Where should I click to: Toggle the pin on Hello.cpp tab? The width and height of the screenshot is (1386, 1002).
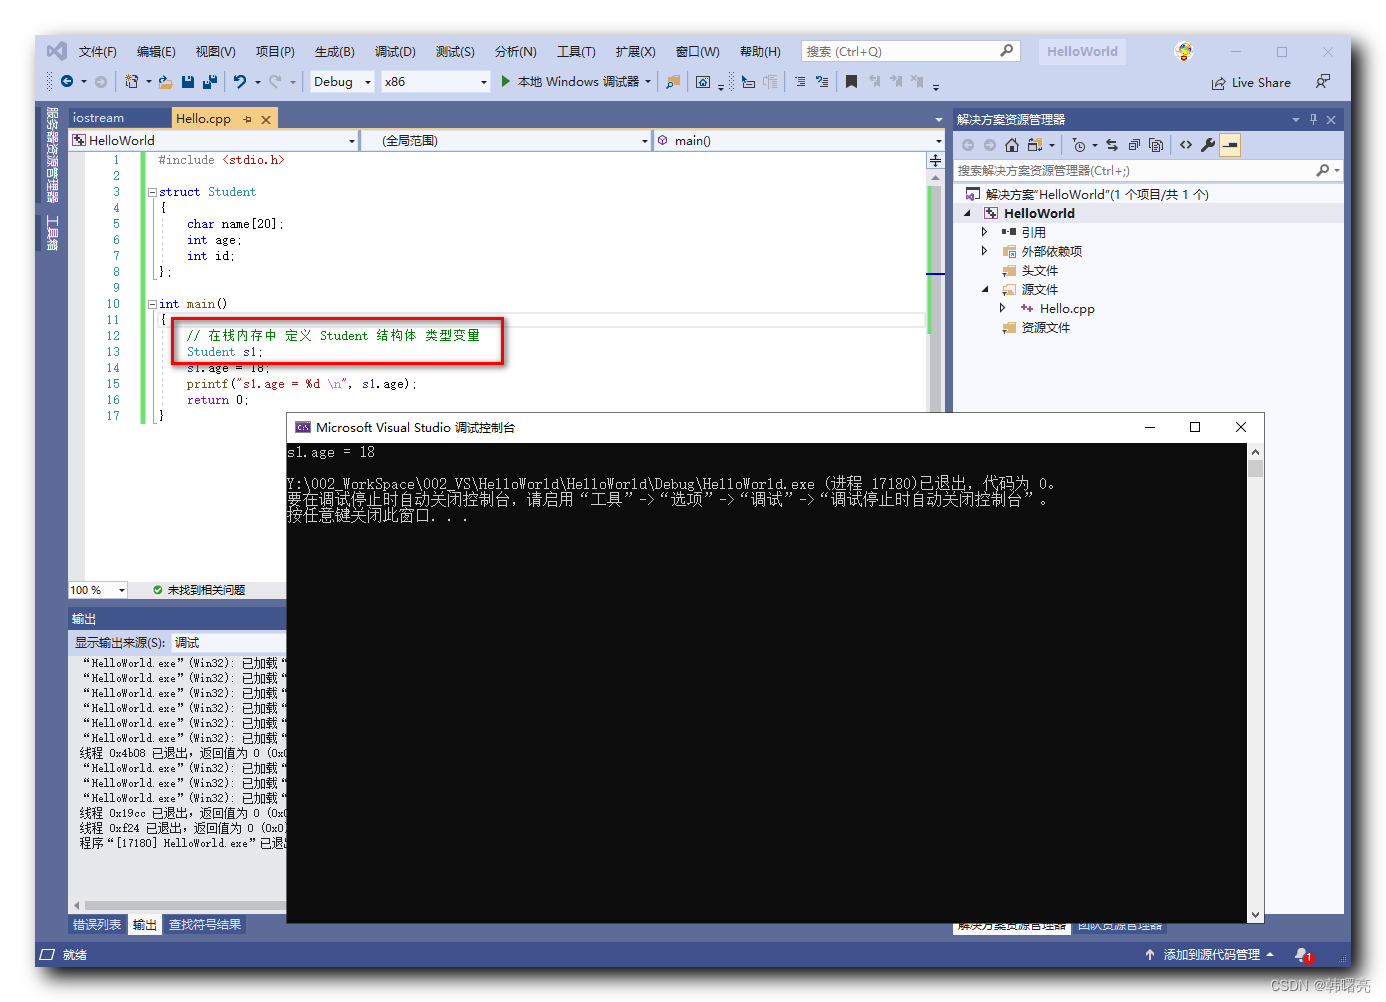(247, 119)
